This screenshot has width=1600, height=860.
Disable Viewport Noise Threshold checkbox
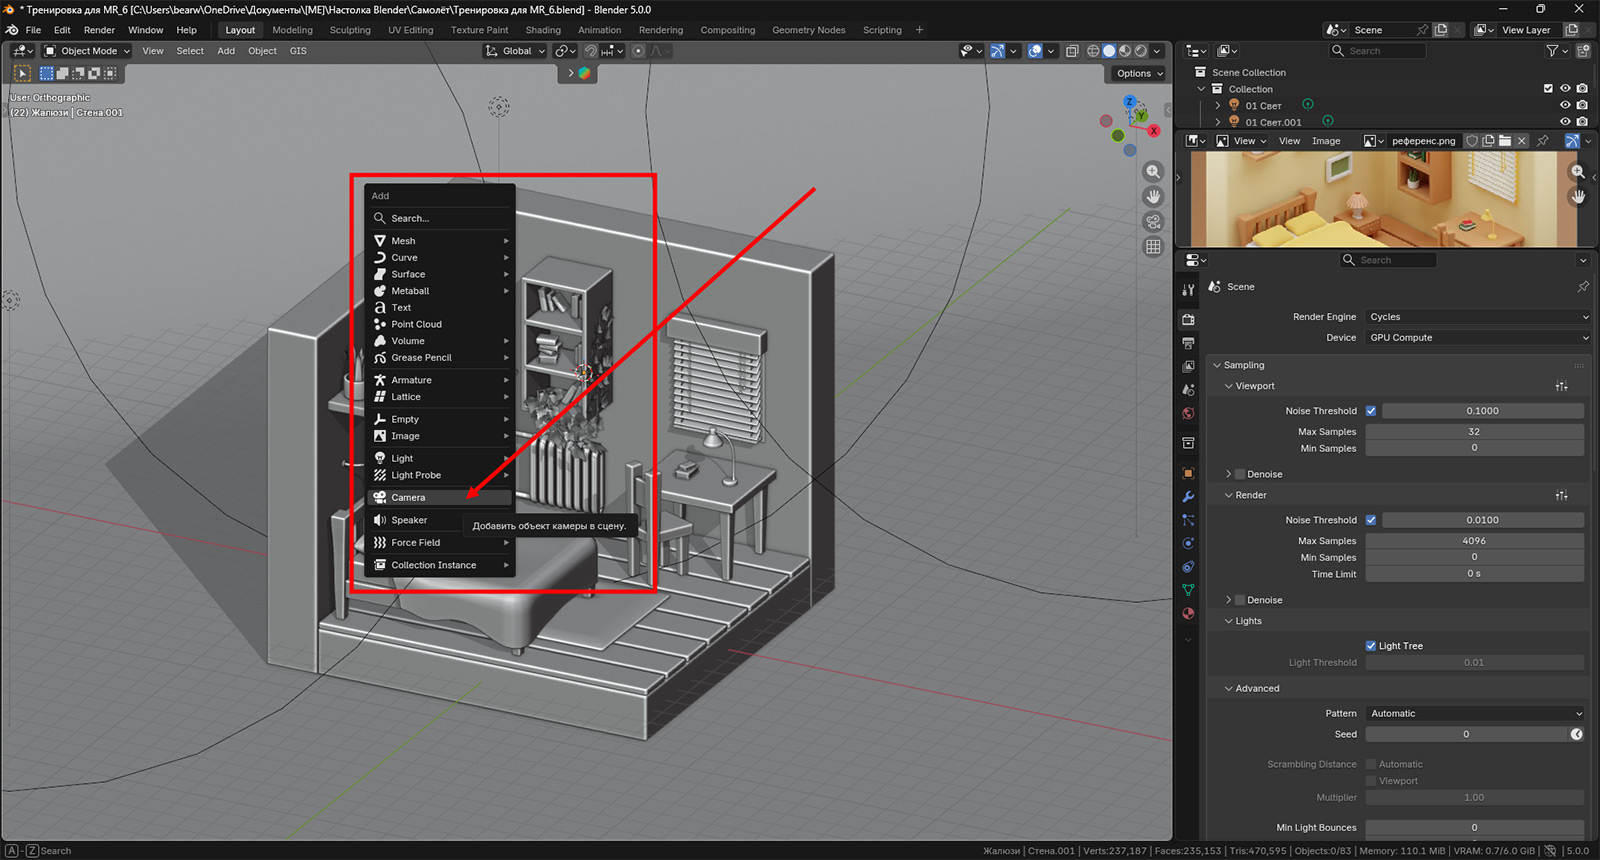tap(1371, 411)
